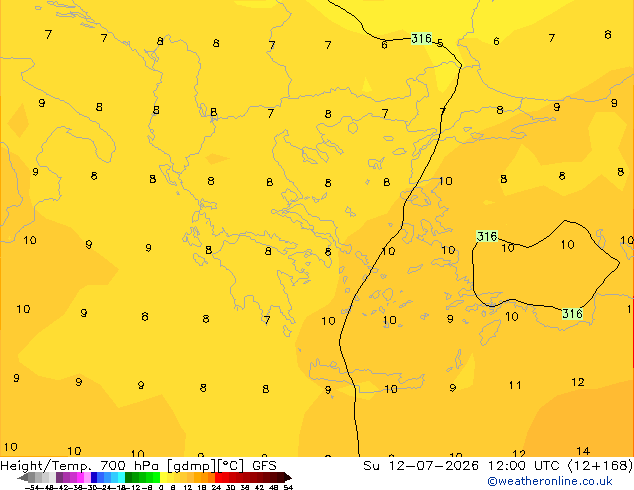634x490 pixels.
Task: Pick the cyan swatch on the color scale
Action: click(121, 477)
